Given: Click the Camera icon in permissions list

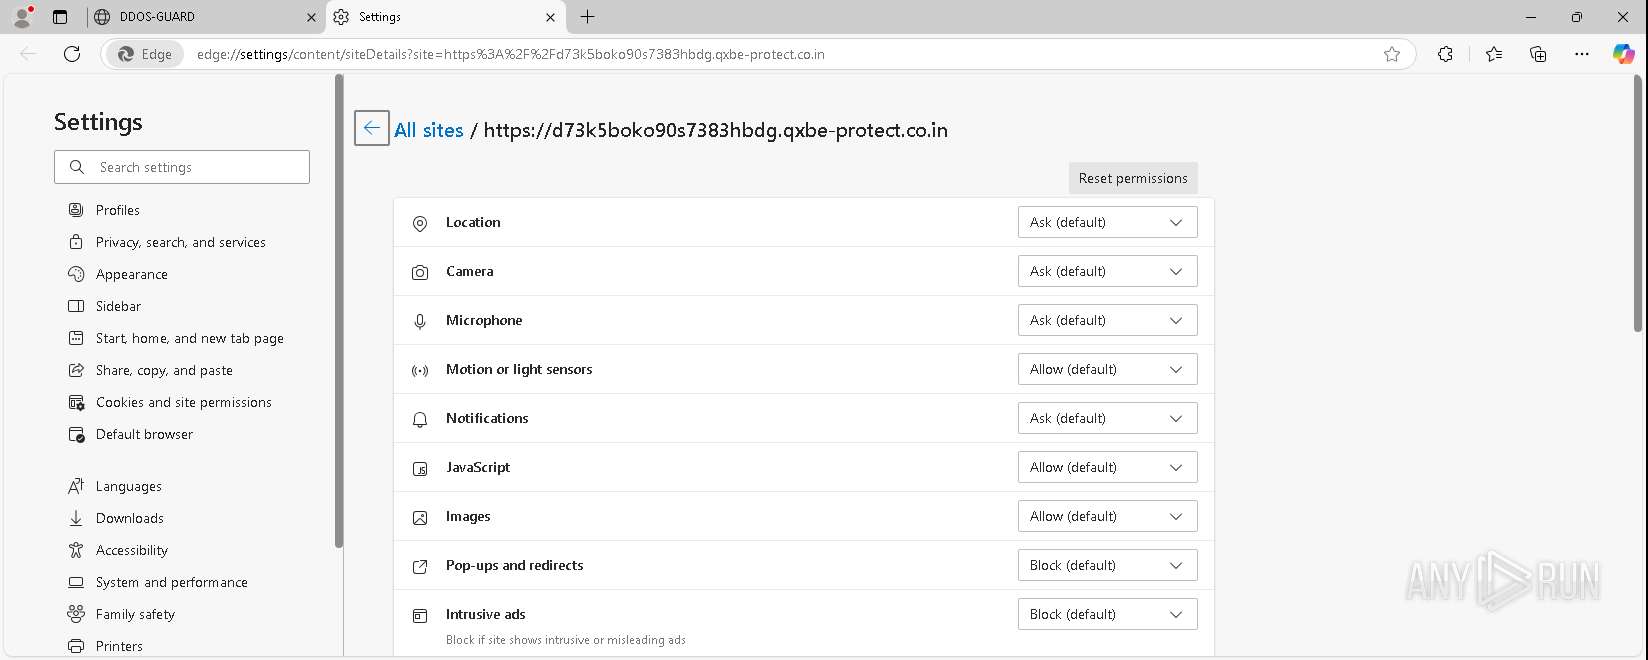Looking at the screenshot, I should pyautogui.click(x=420, y=272).
